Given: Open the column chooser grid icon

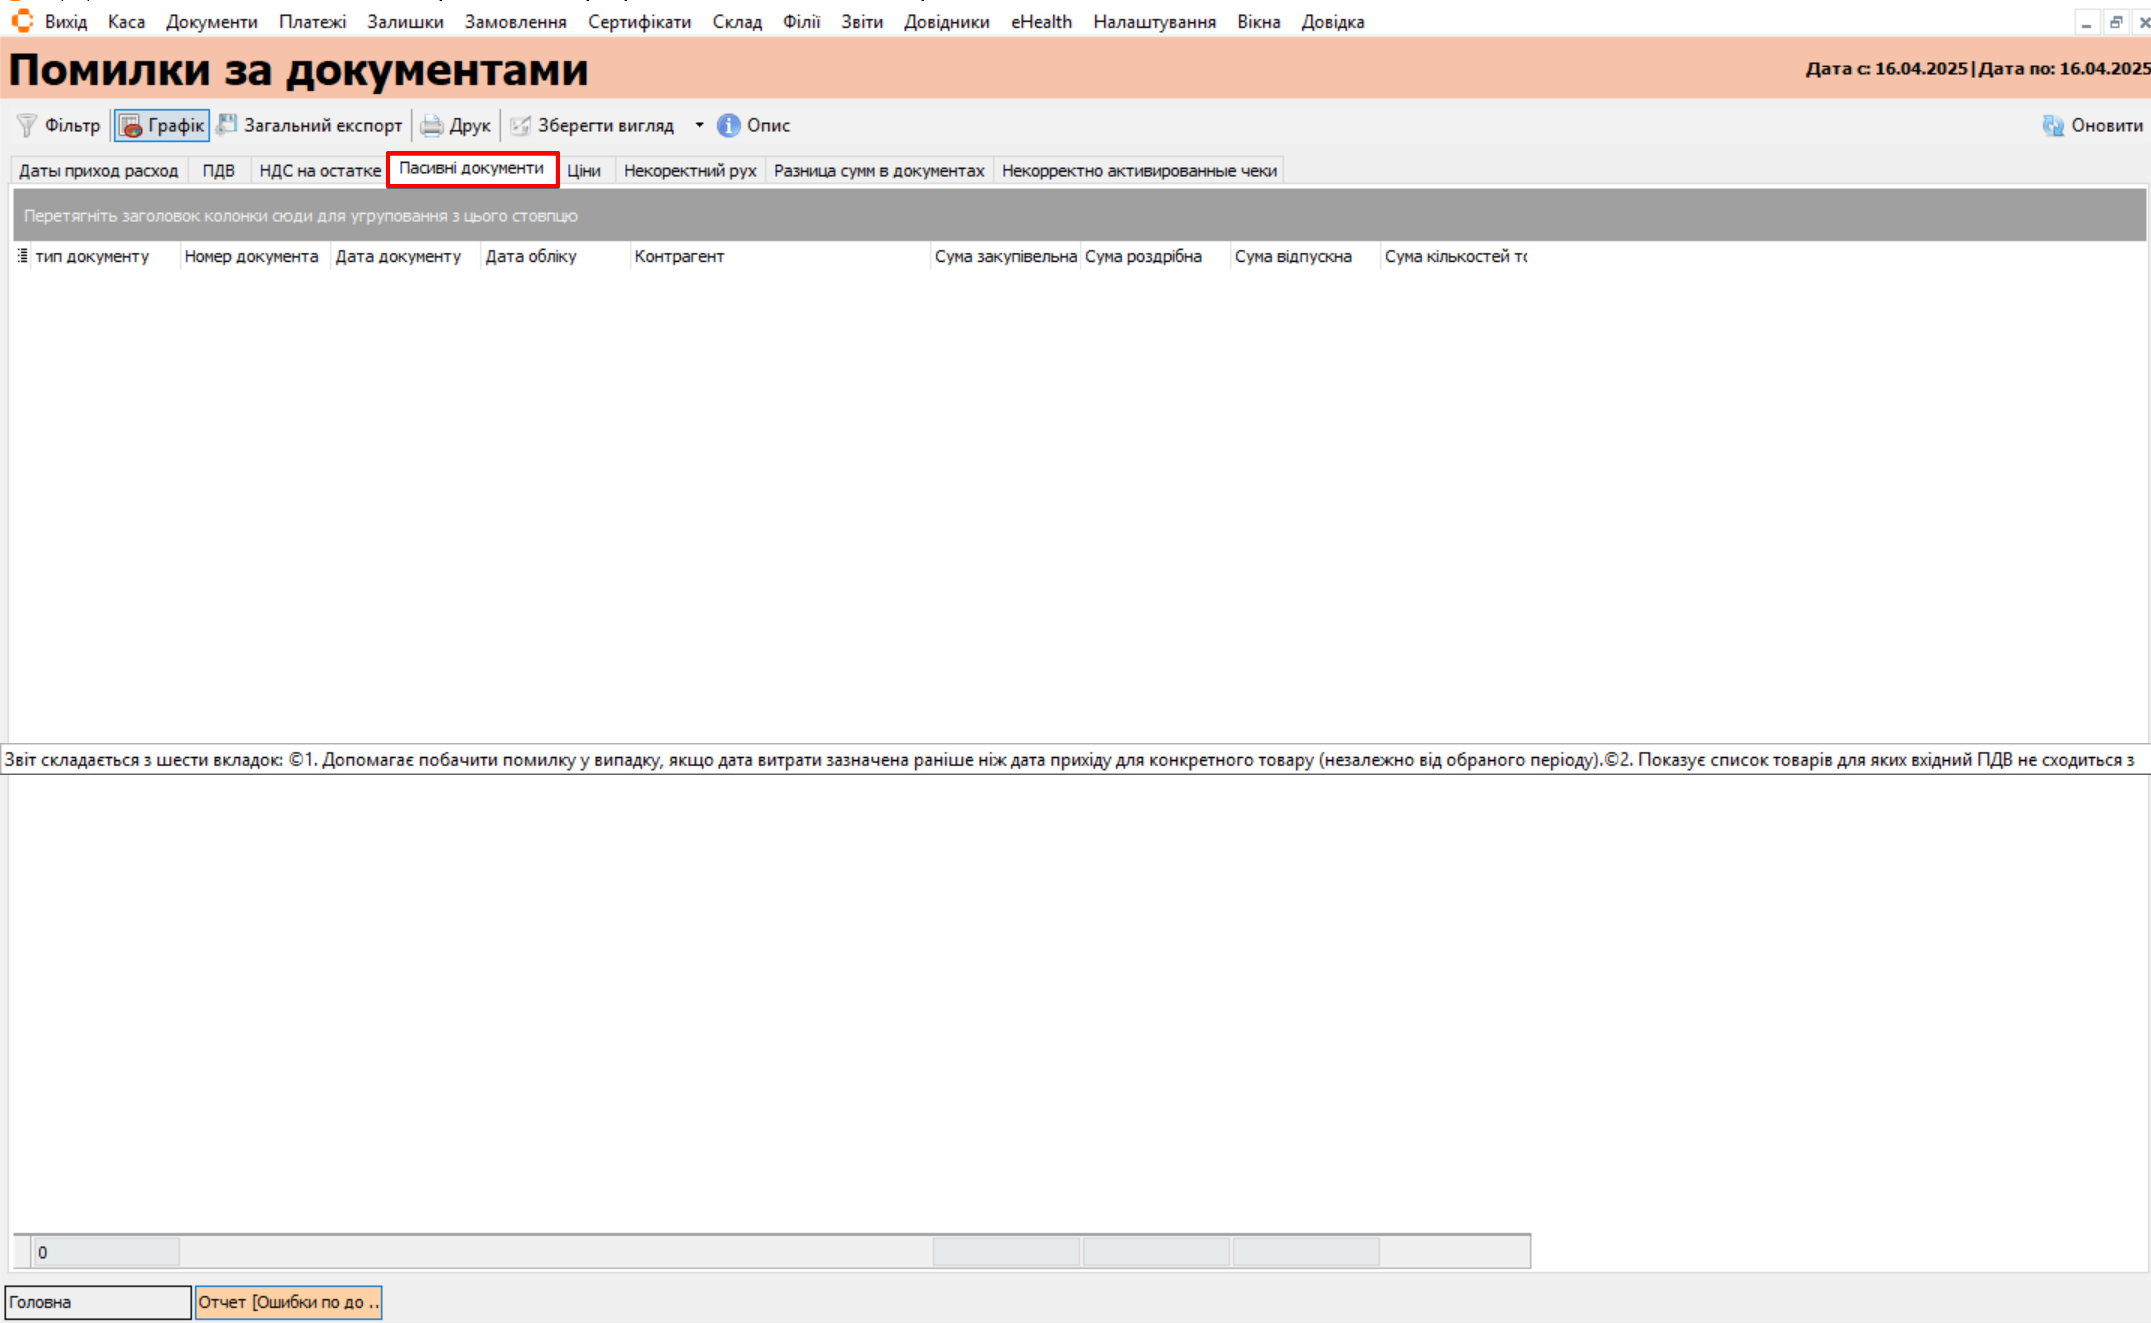Looking at the screenshot, I should pyautogui.click(x=22, y=256).
